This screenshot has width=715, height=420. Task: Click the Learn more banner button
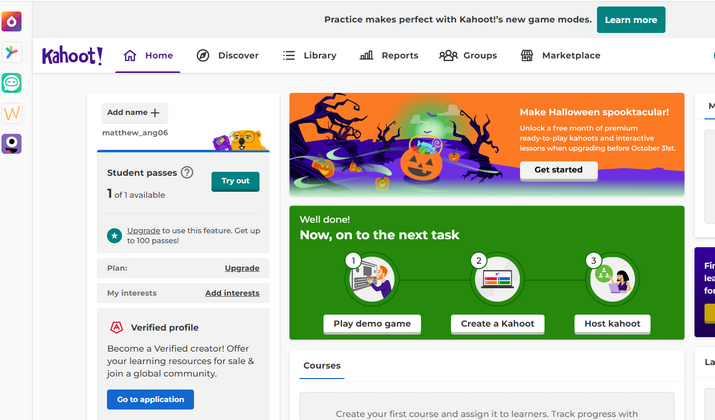pos(631,20)
